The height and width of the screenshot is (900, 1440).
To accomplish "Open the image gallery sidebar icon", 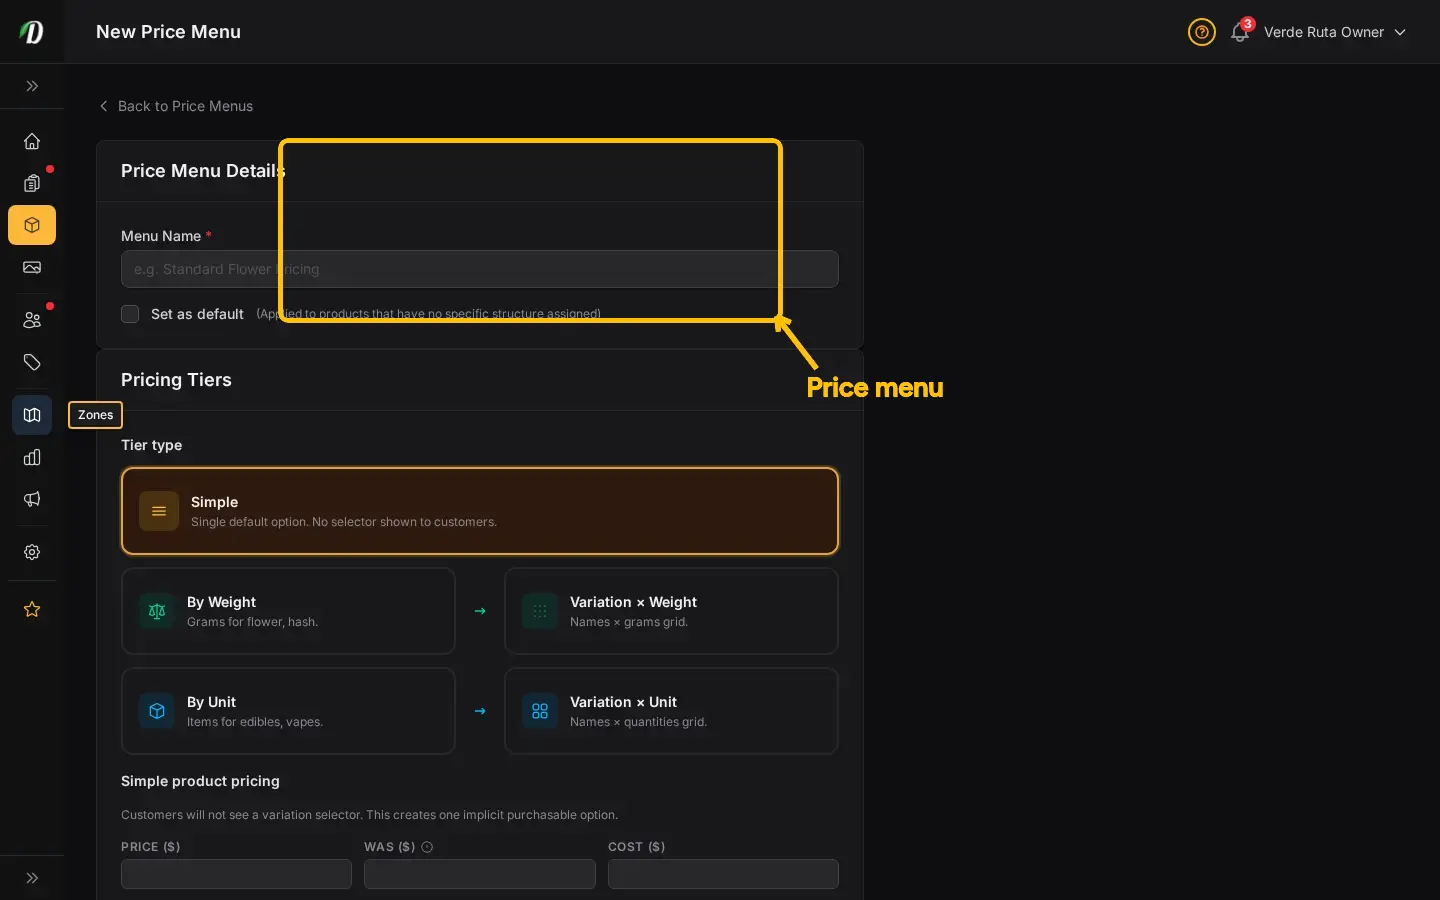I will click(32, 267).
